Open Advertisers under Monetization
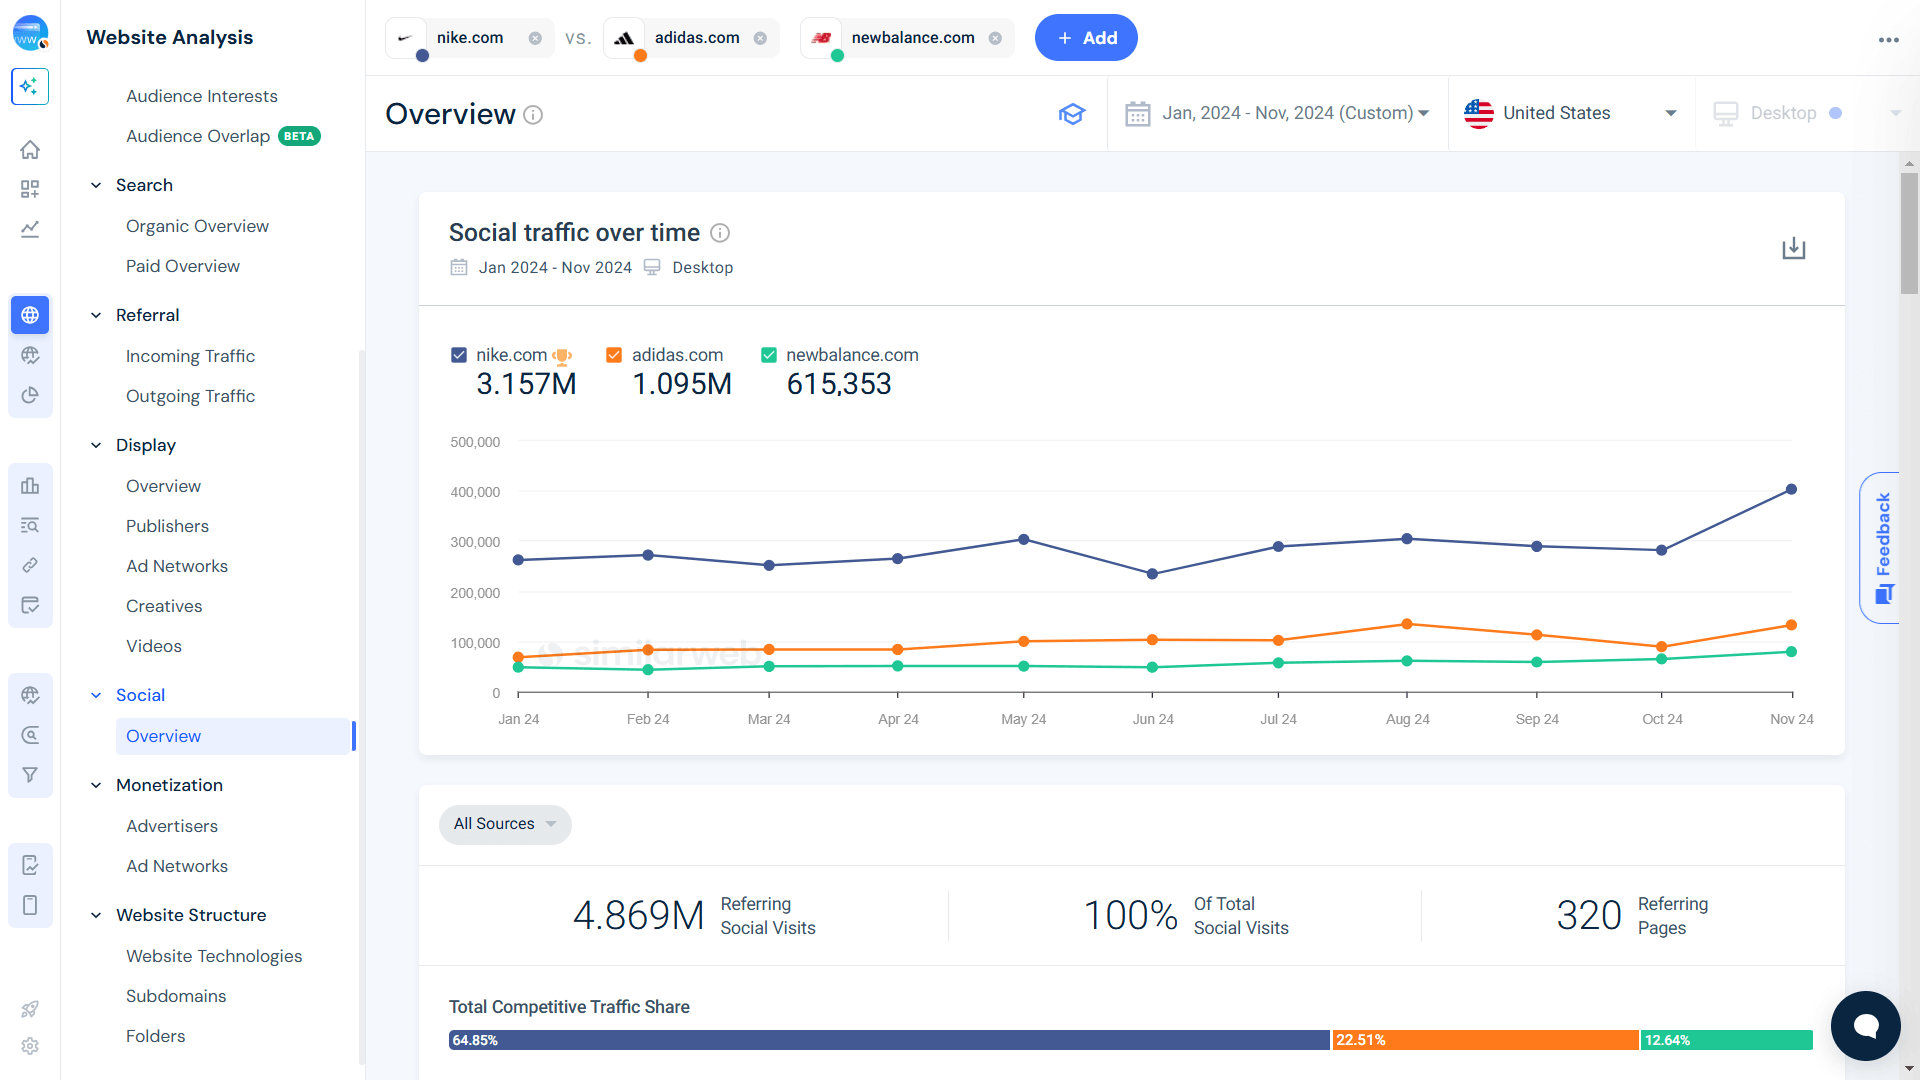The height and width of the screenshot is (1080, 1920). pos(172,826)
